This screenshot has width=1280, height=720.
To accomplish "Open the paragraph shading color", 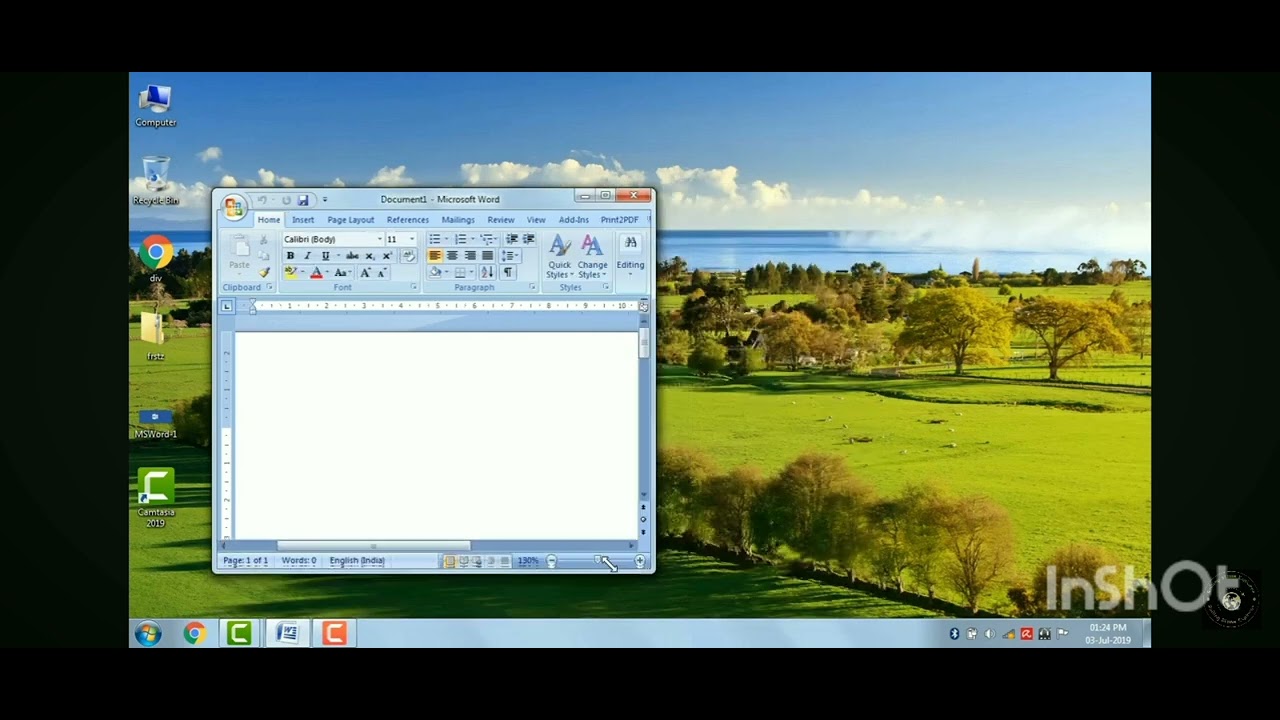I will (x=435, y=272).
